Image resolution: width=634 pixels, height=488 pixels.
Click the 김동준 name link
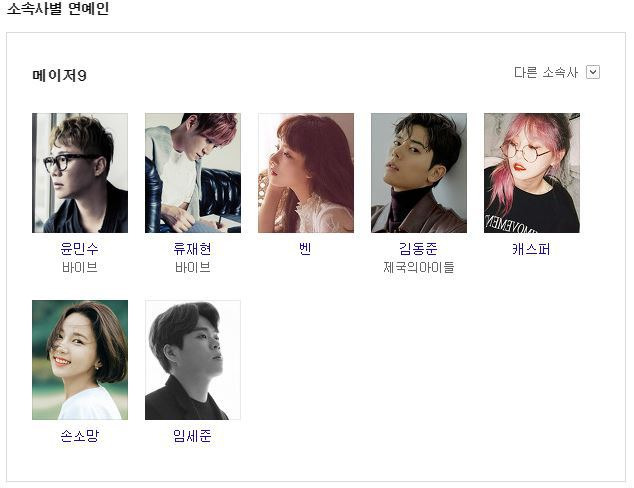[418, 248]
